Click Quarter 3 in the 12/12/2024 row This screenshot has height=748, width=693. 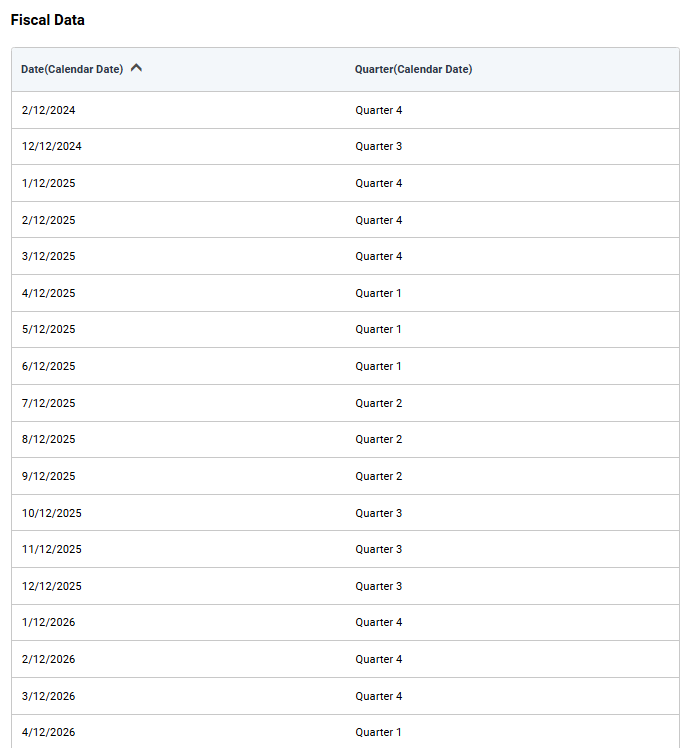(x=378, y=147)
